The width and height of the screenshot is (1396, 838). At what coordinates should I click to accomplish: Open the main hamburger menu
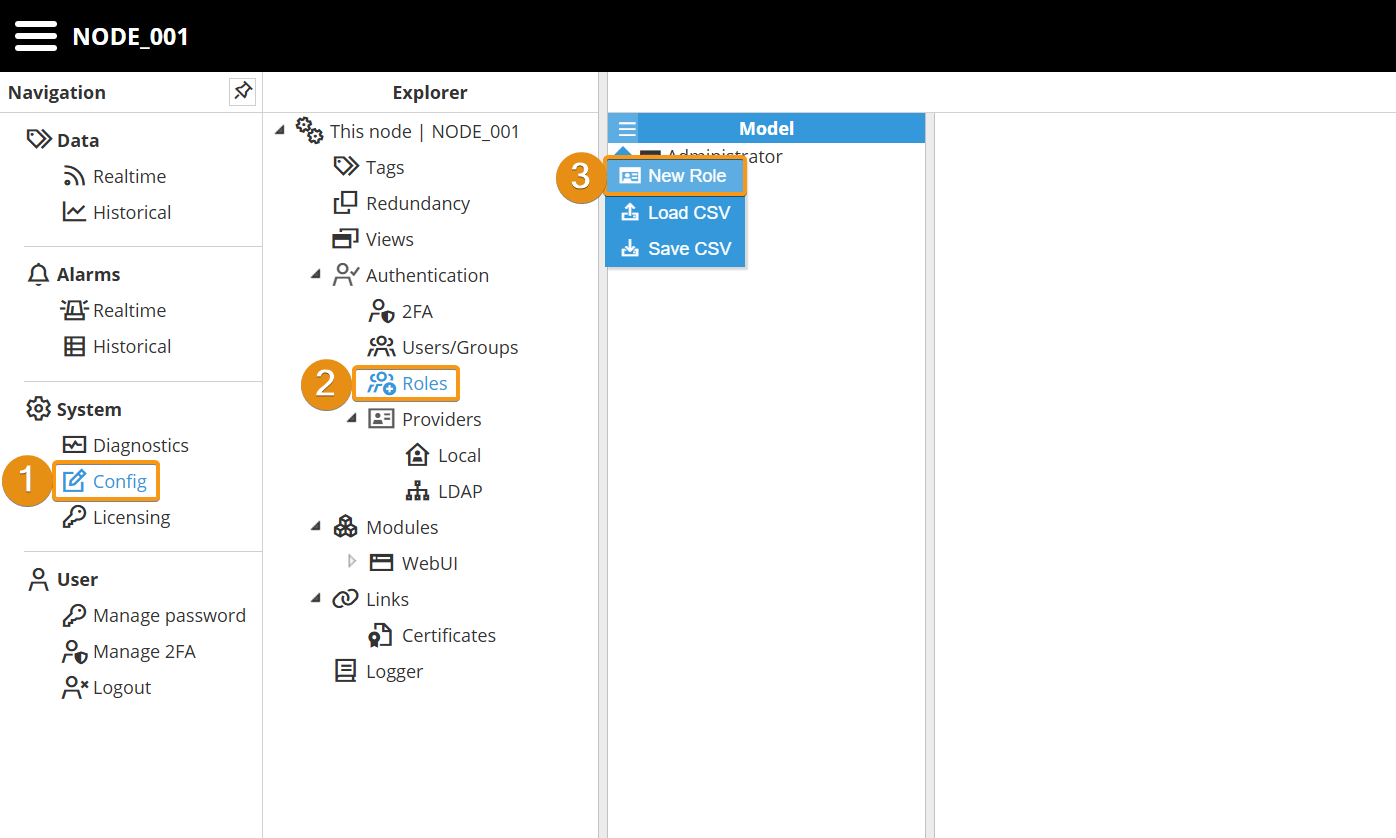click(35, 36)
